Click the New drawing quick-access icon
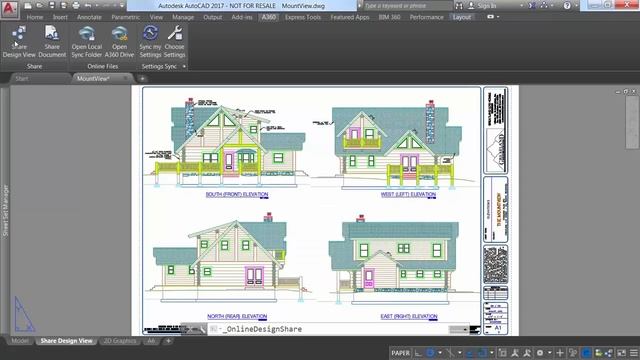This screenshot has height=360, width=640. (28, 6)
